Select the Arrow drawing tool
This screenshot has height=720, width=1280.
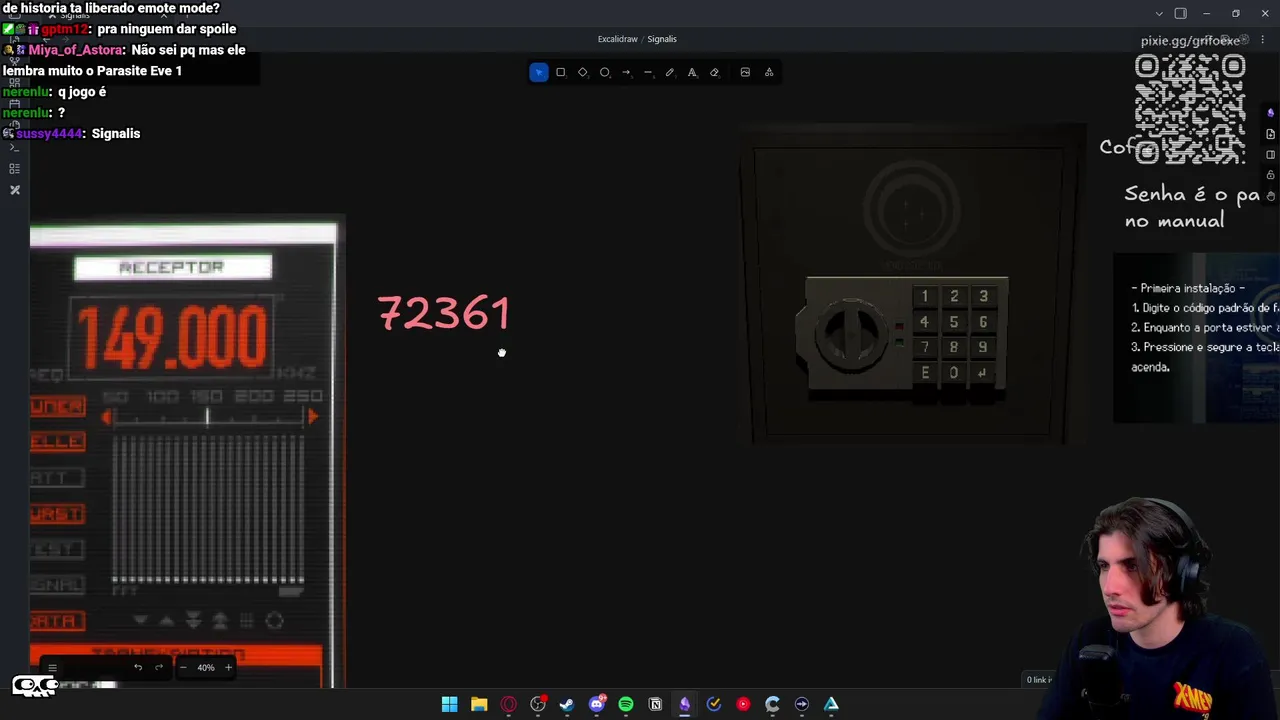(x=626, y=72)
